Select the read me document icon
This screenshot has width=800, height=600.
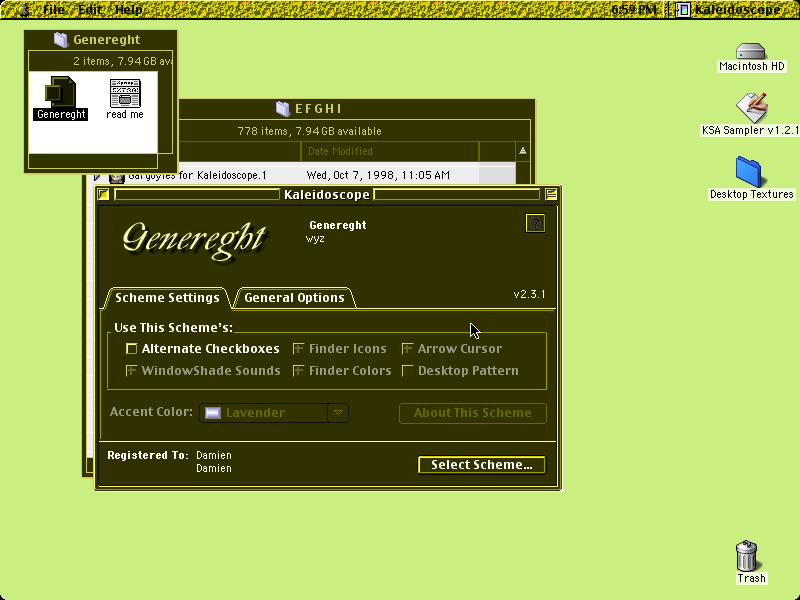tap(125, 93)
